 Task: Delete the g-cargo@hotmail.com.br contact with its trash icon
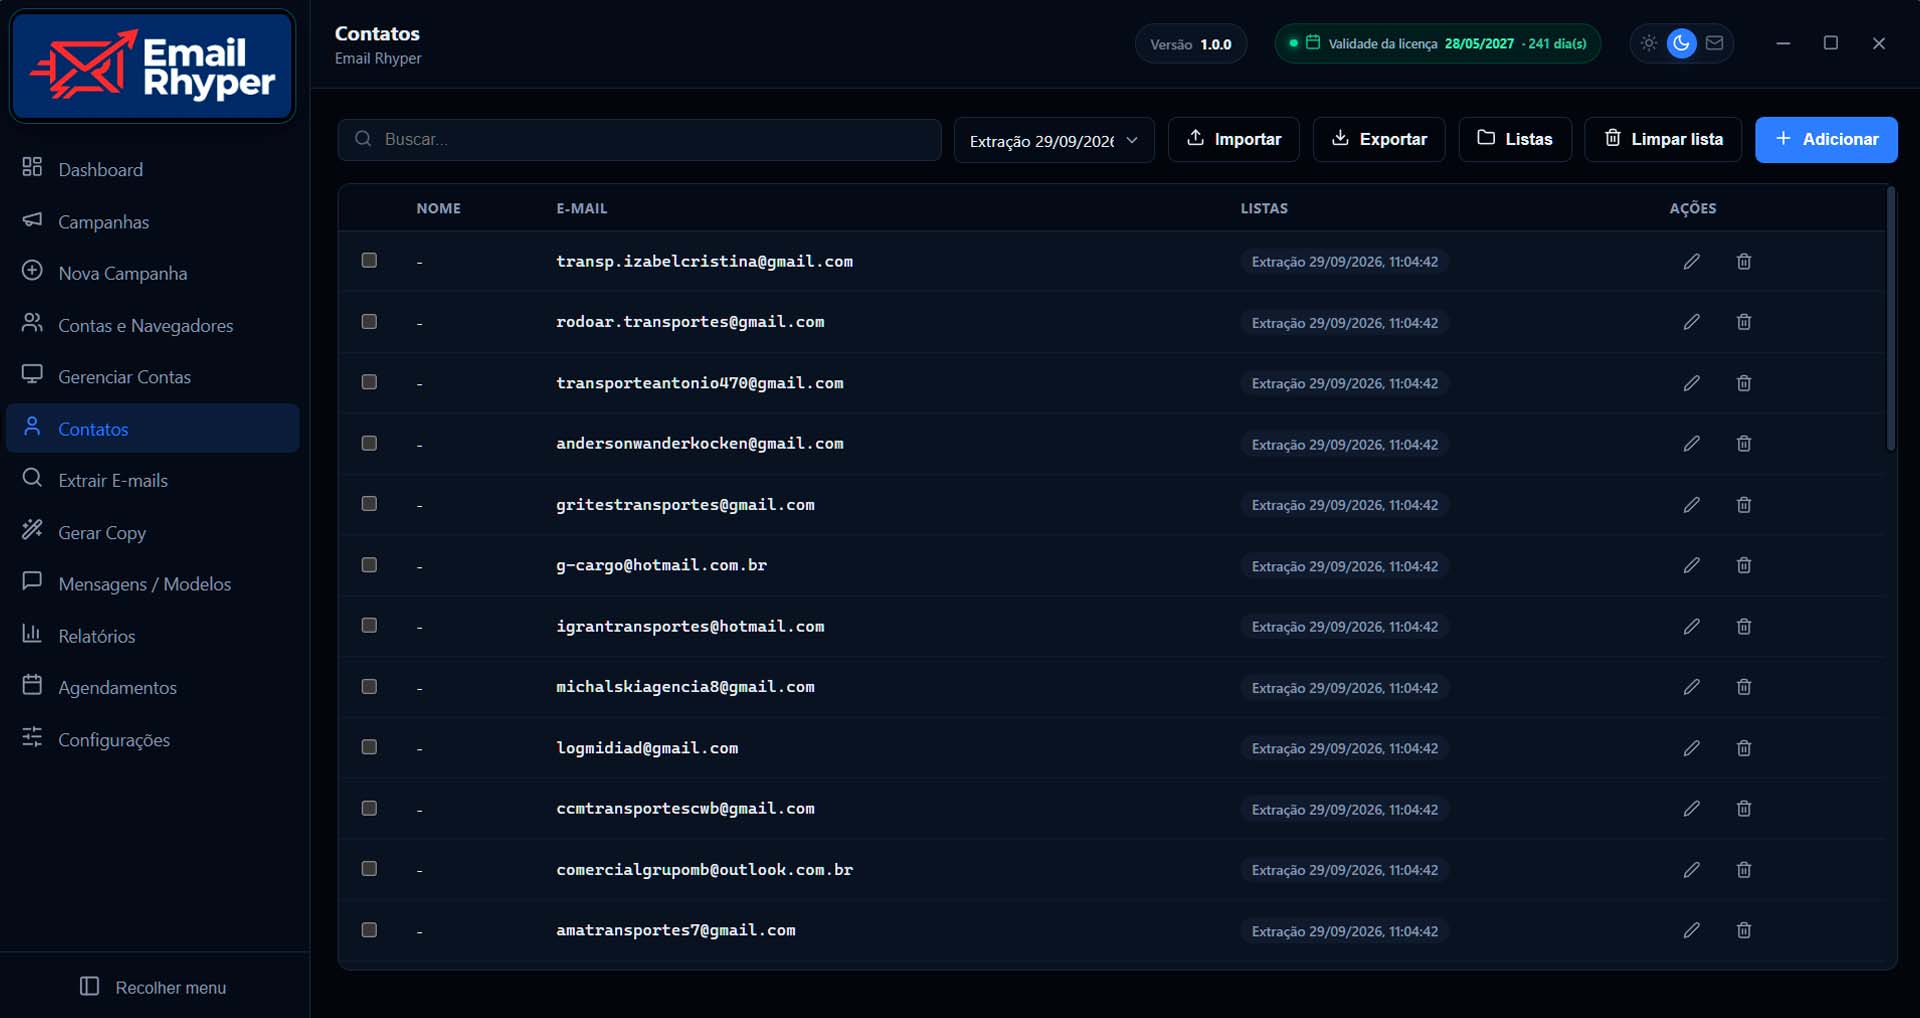(x=1744, y=565)
